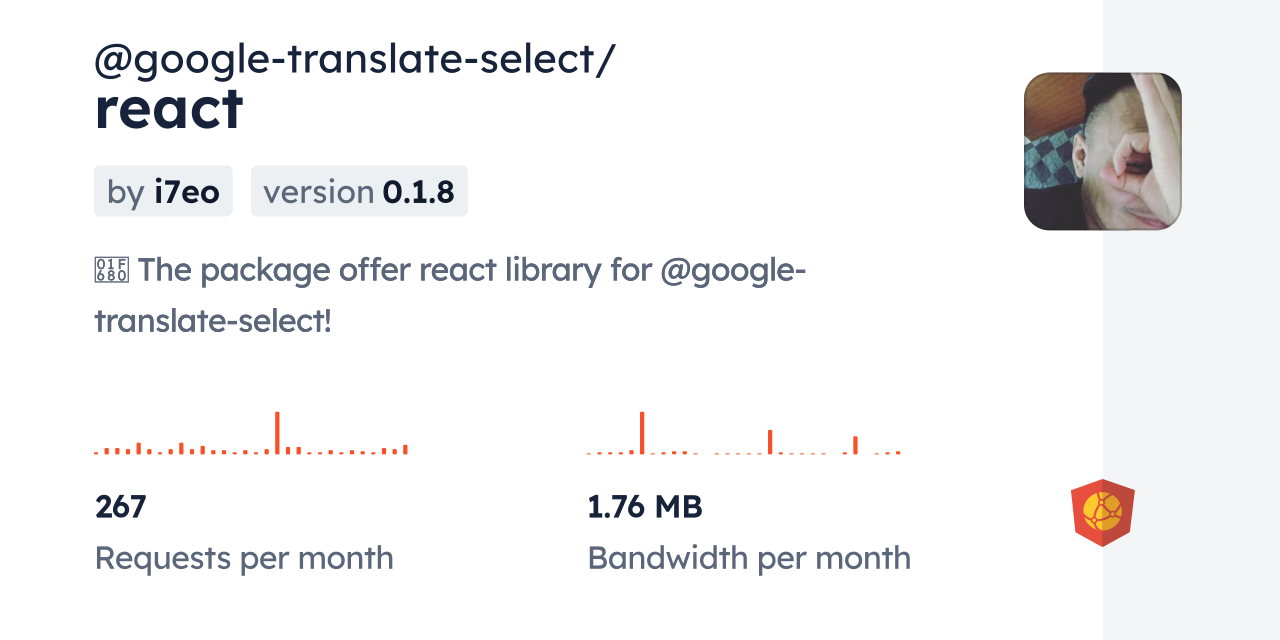Select the bold "react" package name
The image size is (1280, 640).
pyautogui.click(x=169, y=109)
